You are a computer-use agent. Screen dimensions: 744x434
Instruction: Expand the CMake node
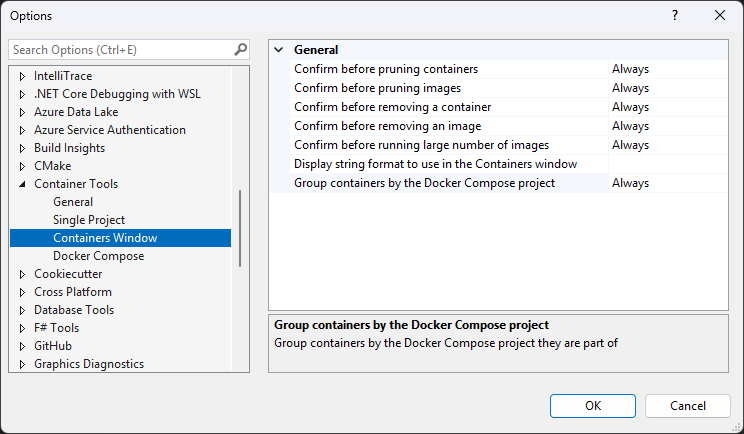pyautogui.click(x=22, y=166)
